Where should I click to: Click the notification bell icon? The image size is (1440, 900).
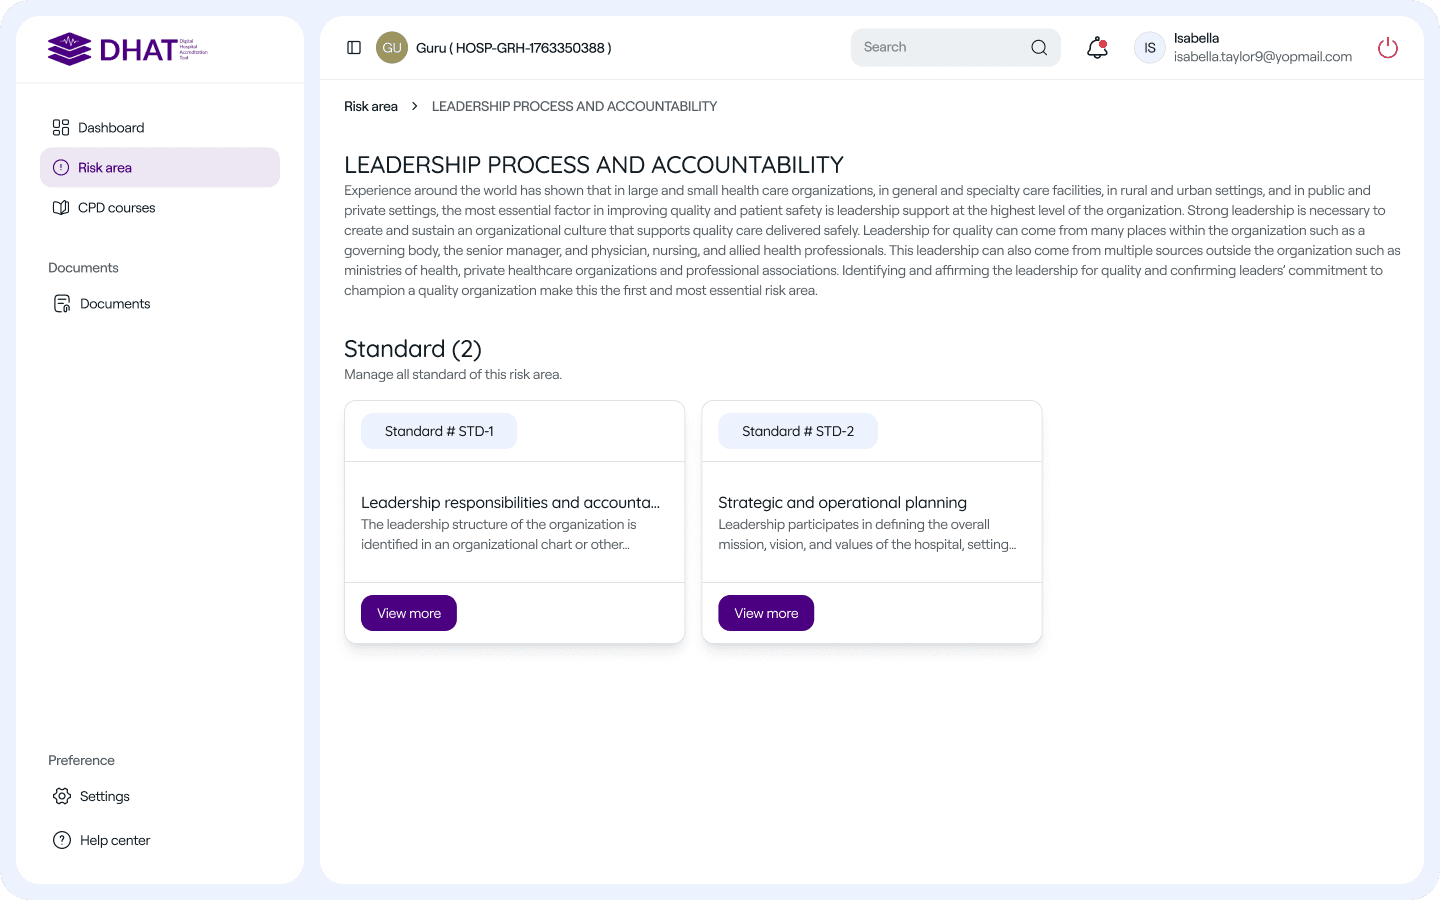coord(1097,48)
